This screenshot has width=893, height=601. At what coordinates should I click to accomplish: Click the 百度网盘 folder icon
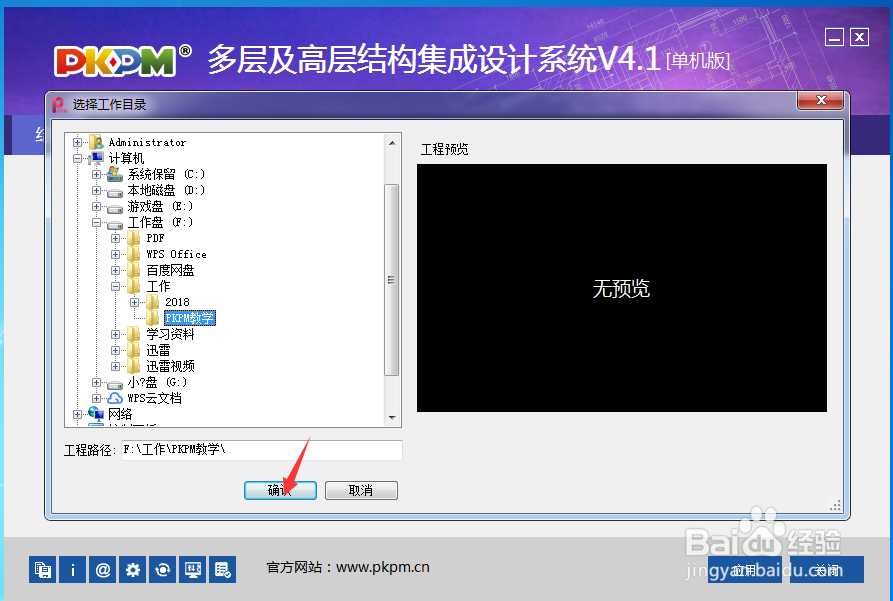pos(134,269)
